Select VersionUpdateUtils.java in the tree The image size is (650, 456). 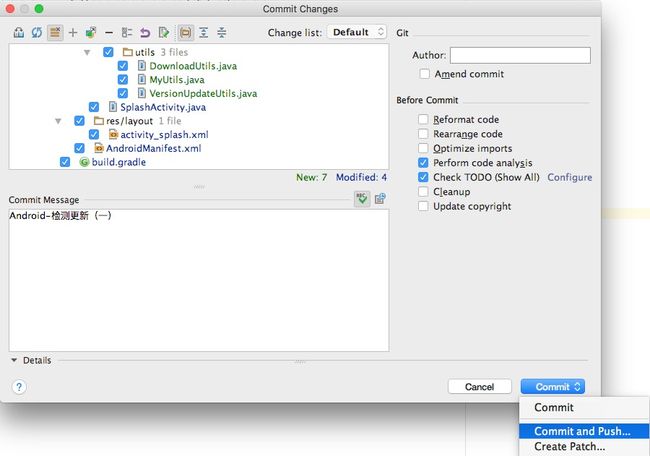[203, 93]
